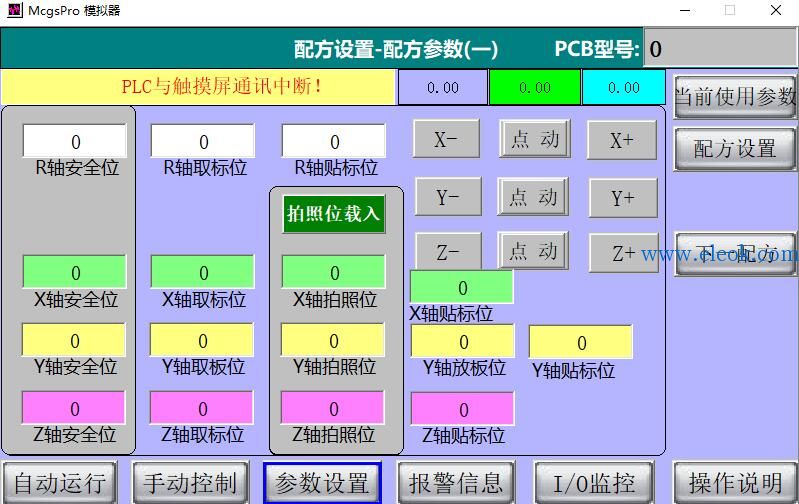Image resolution: width=799 pixels, height=504 pixels.
Task: Click the 配方设置-配方参数(一) title text
Action: (396, 49)
